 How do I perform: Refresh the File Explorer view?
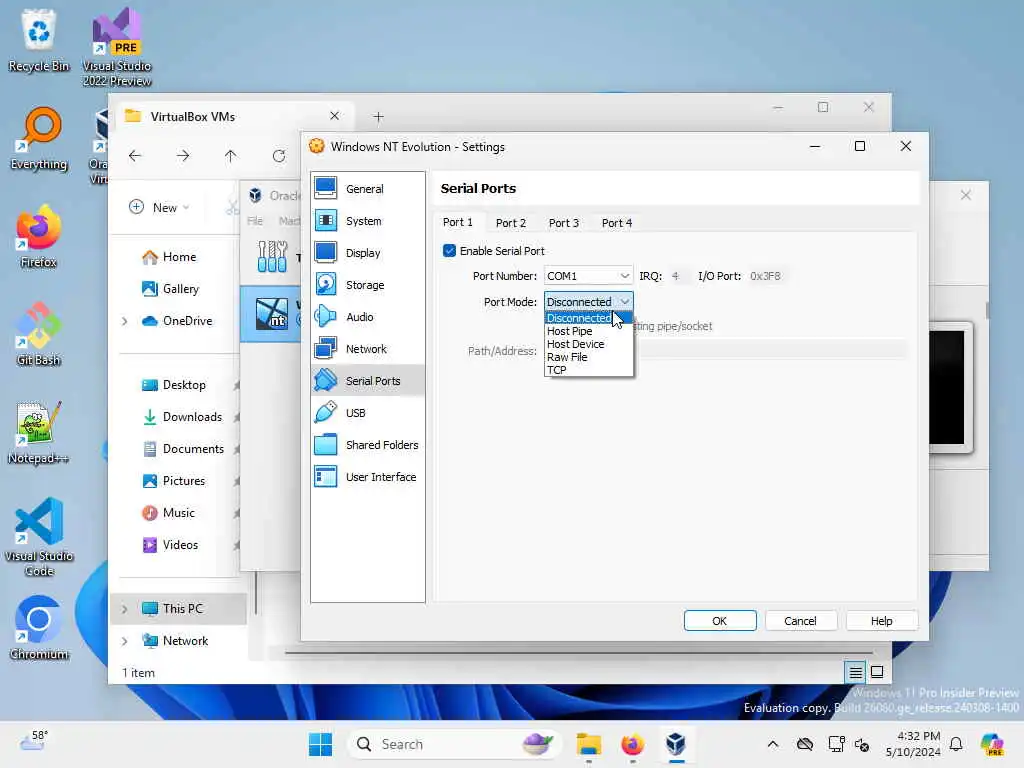(x=279, y=156)
